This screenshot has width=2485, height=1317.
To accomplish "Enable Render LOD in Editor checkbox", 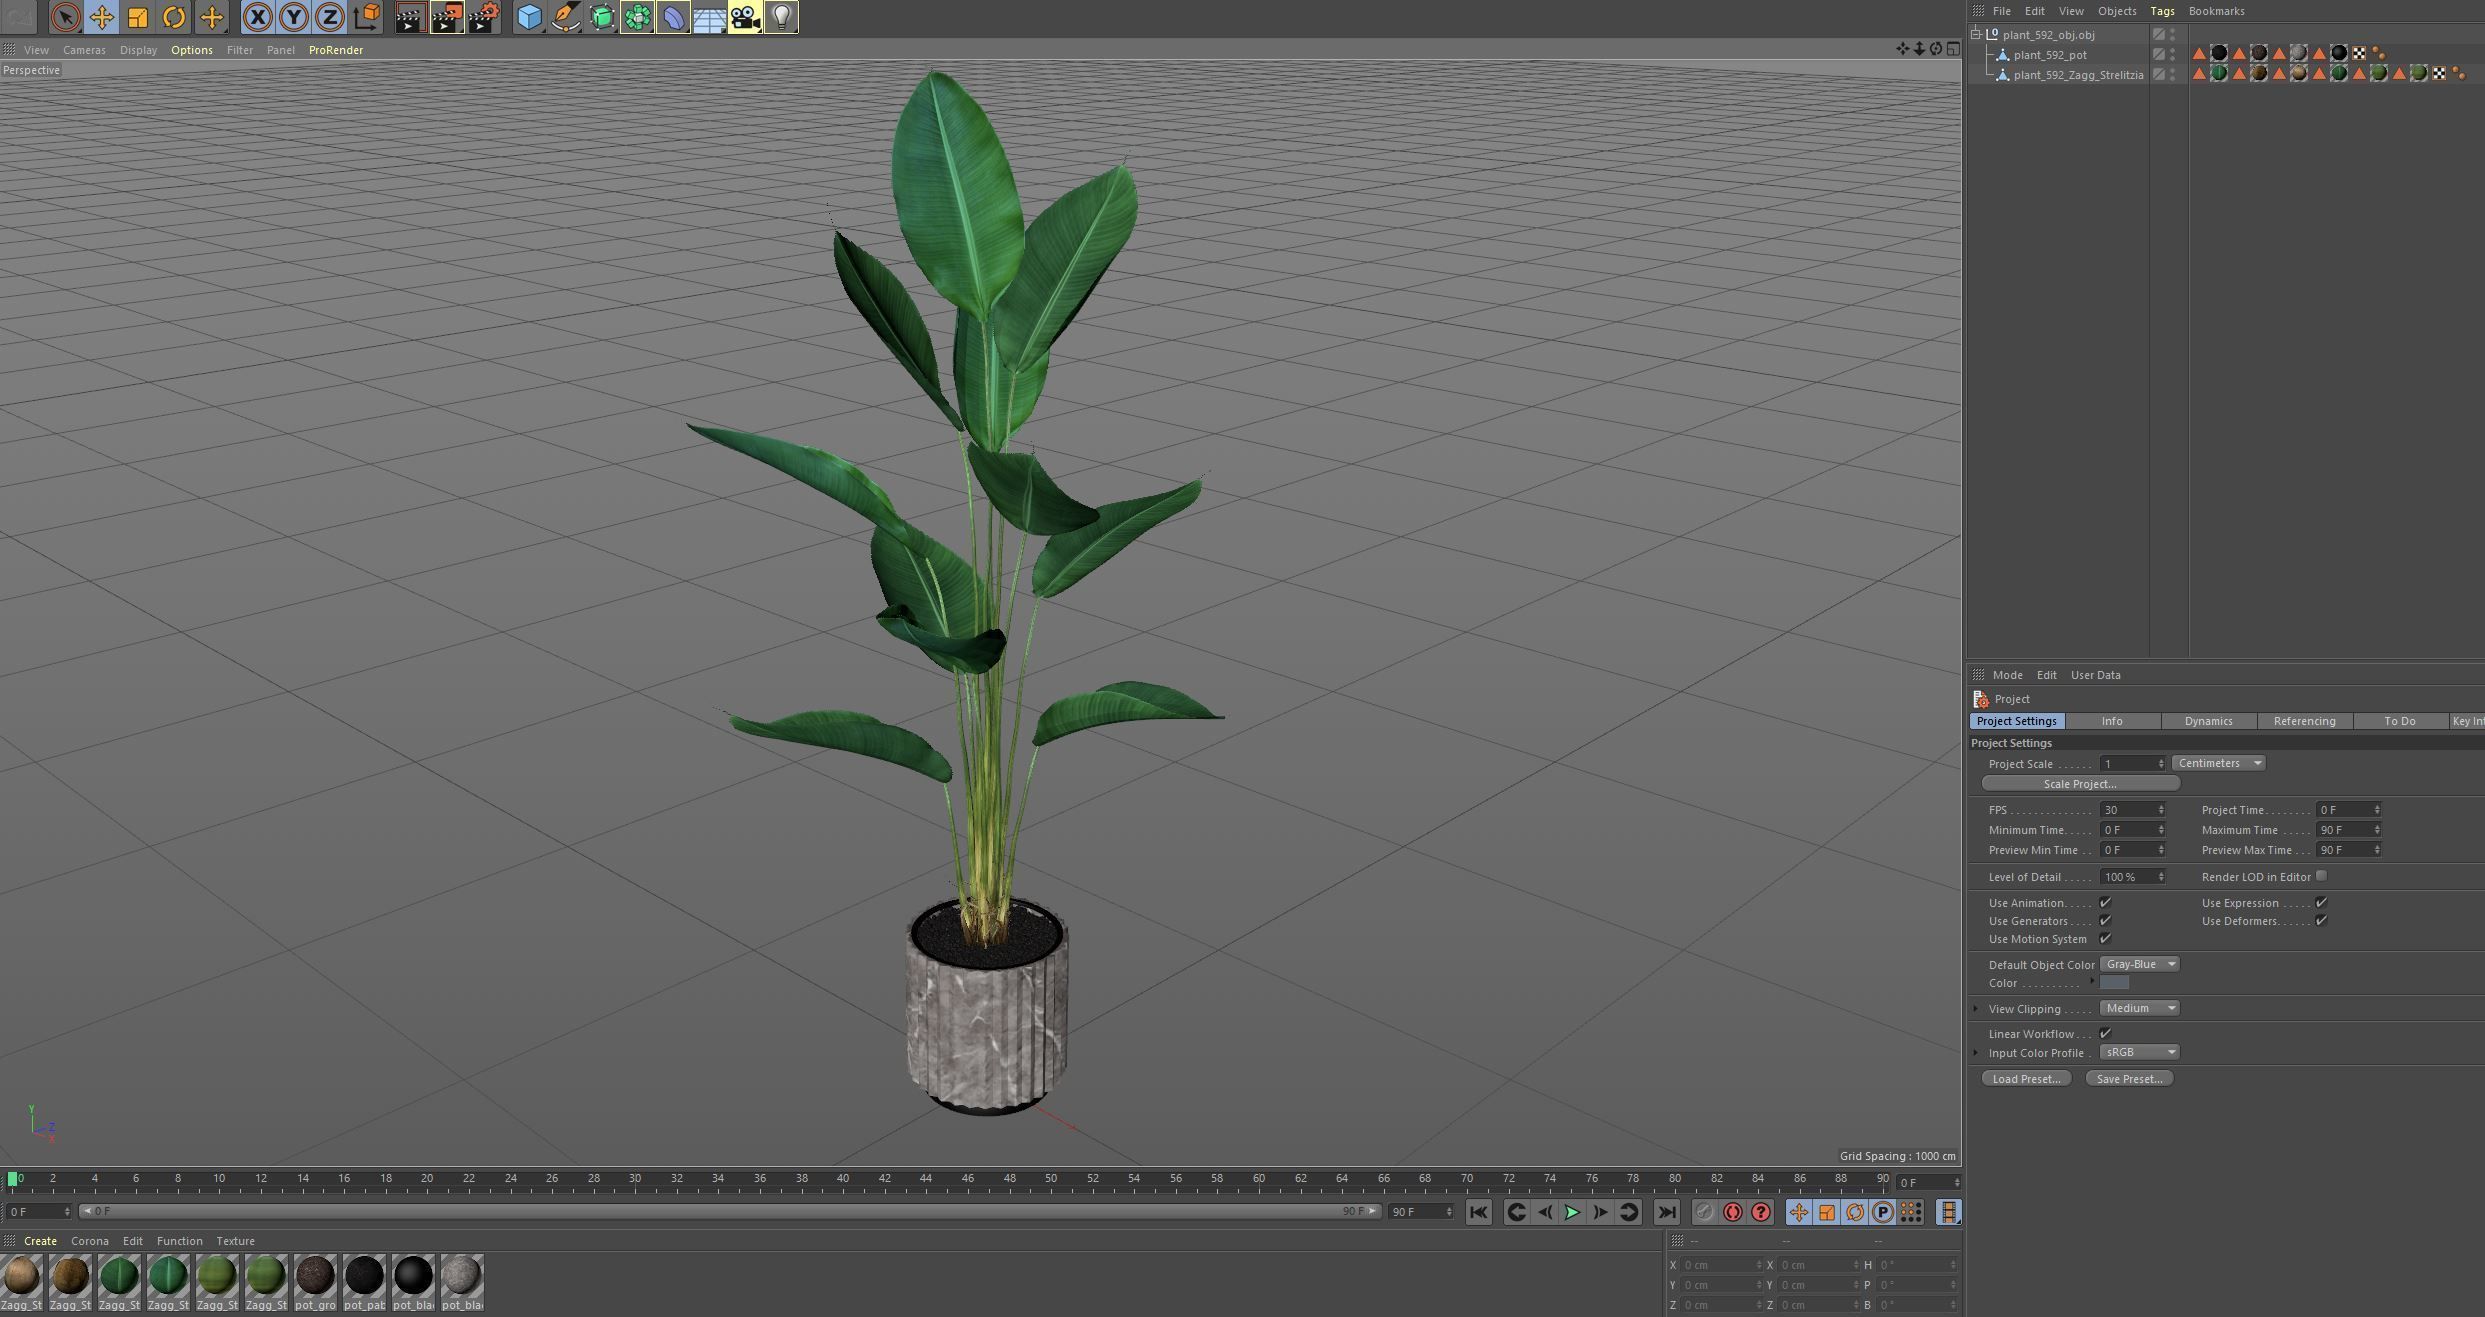I will (x=2321, y=876).
